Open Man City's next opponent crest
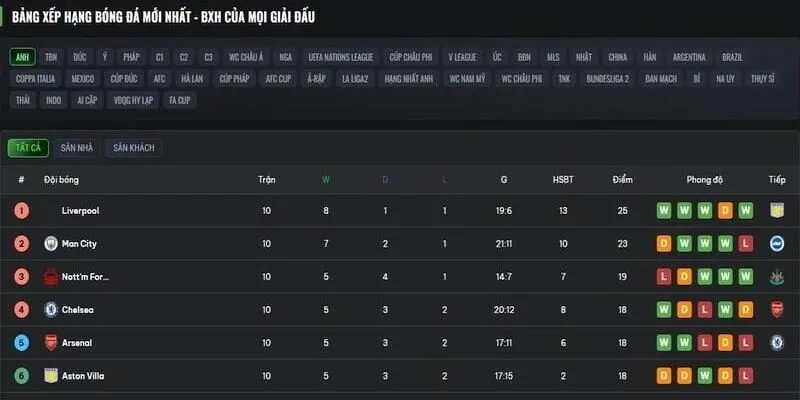 coord(777,243)
